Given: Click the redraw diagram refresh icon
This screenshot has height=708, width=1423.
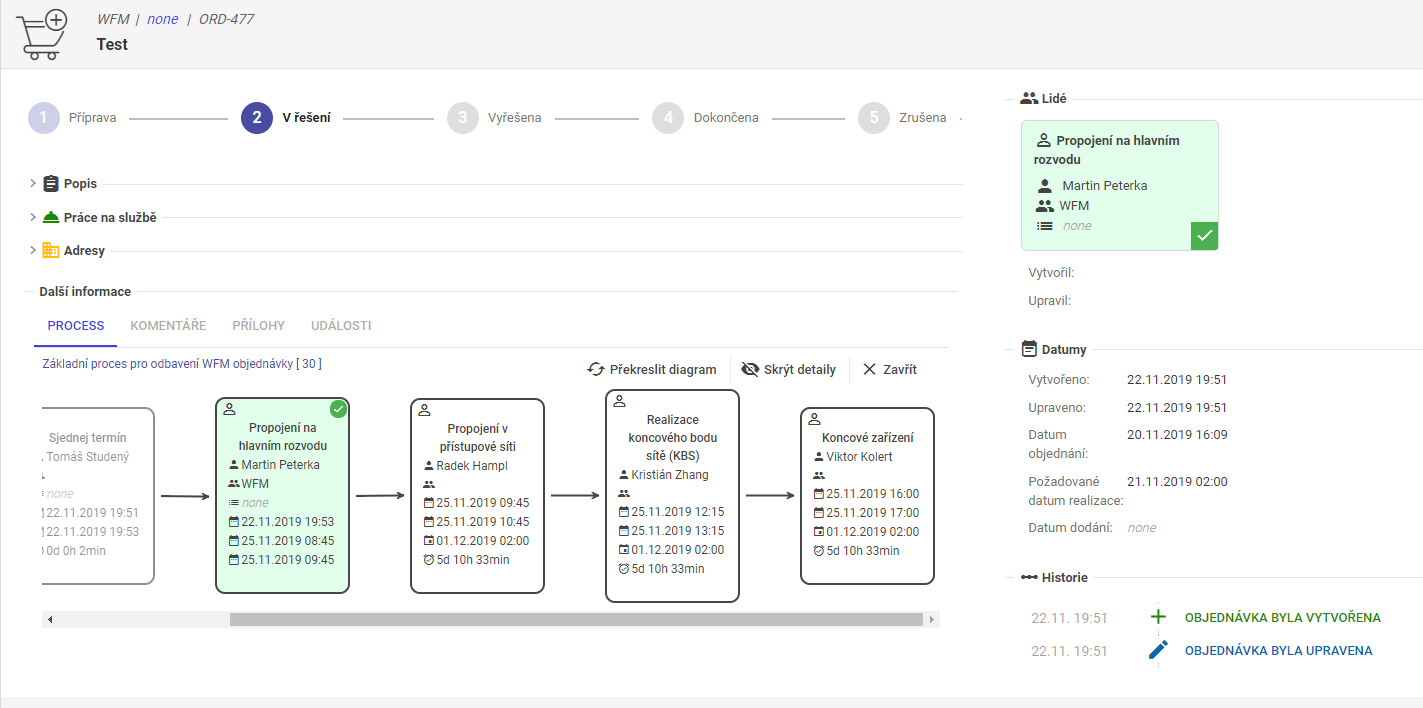Looking at the screenshot, I should pos(596,369).
